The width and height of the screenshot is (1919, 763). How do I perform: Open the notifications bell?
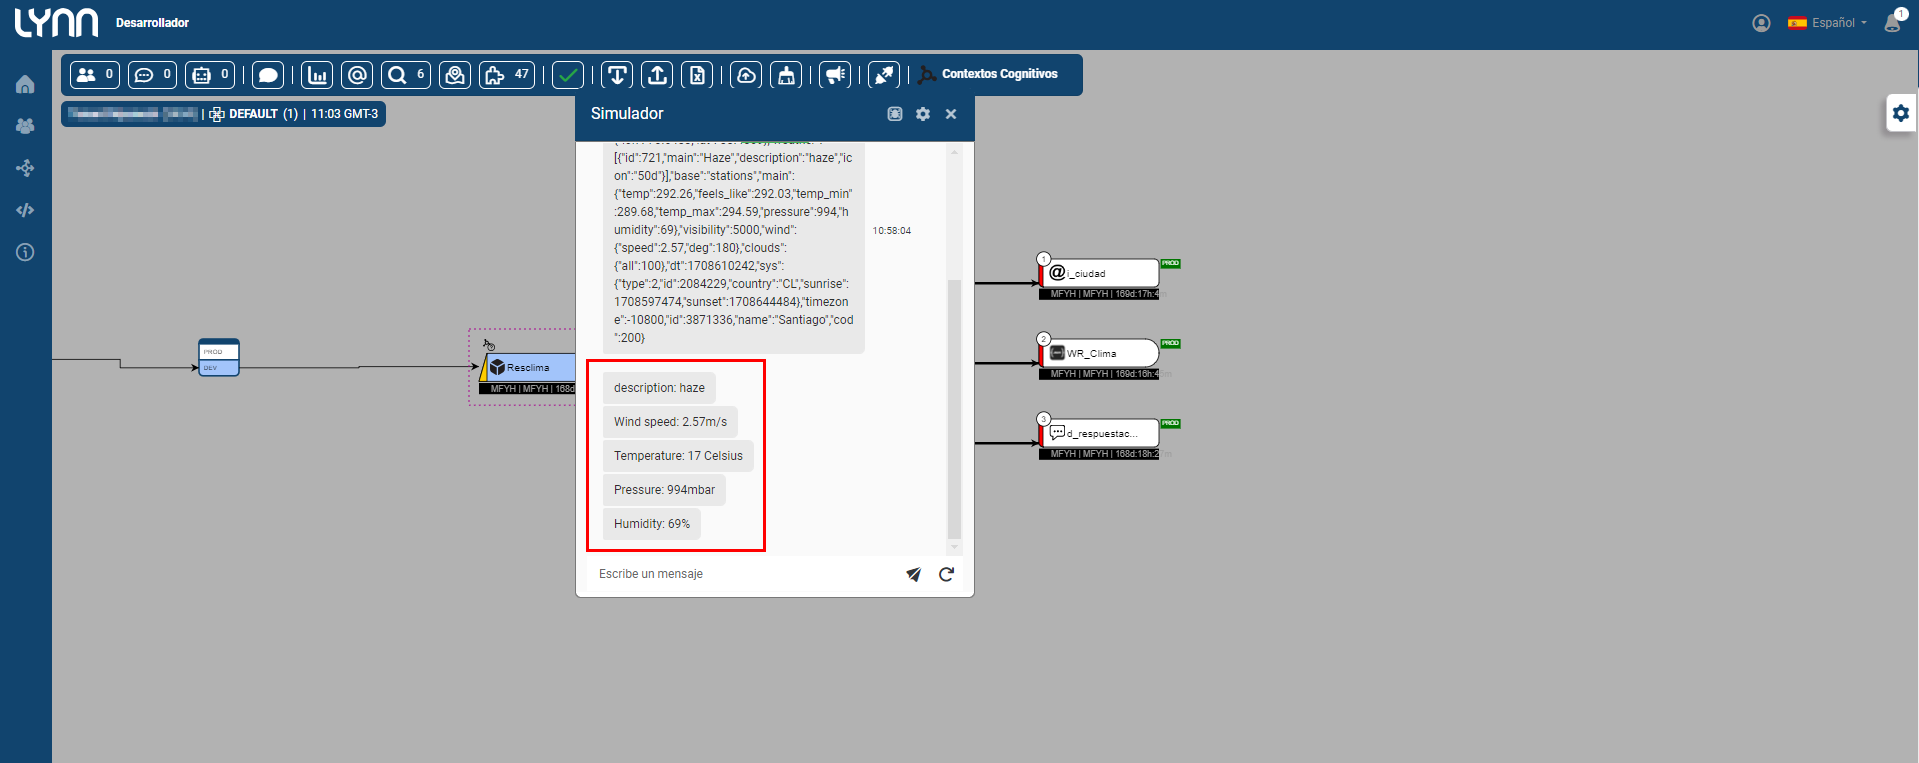pyautogui.click(x=1892, y=23)
